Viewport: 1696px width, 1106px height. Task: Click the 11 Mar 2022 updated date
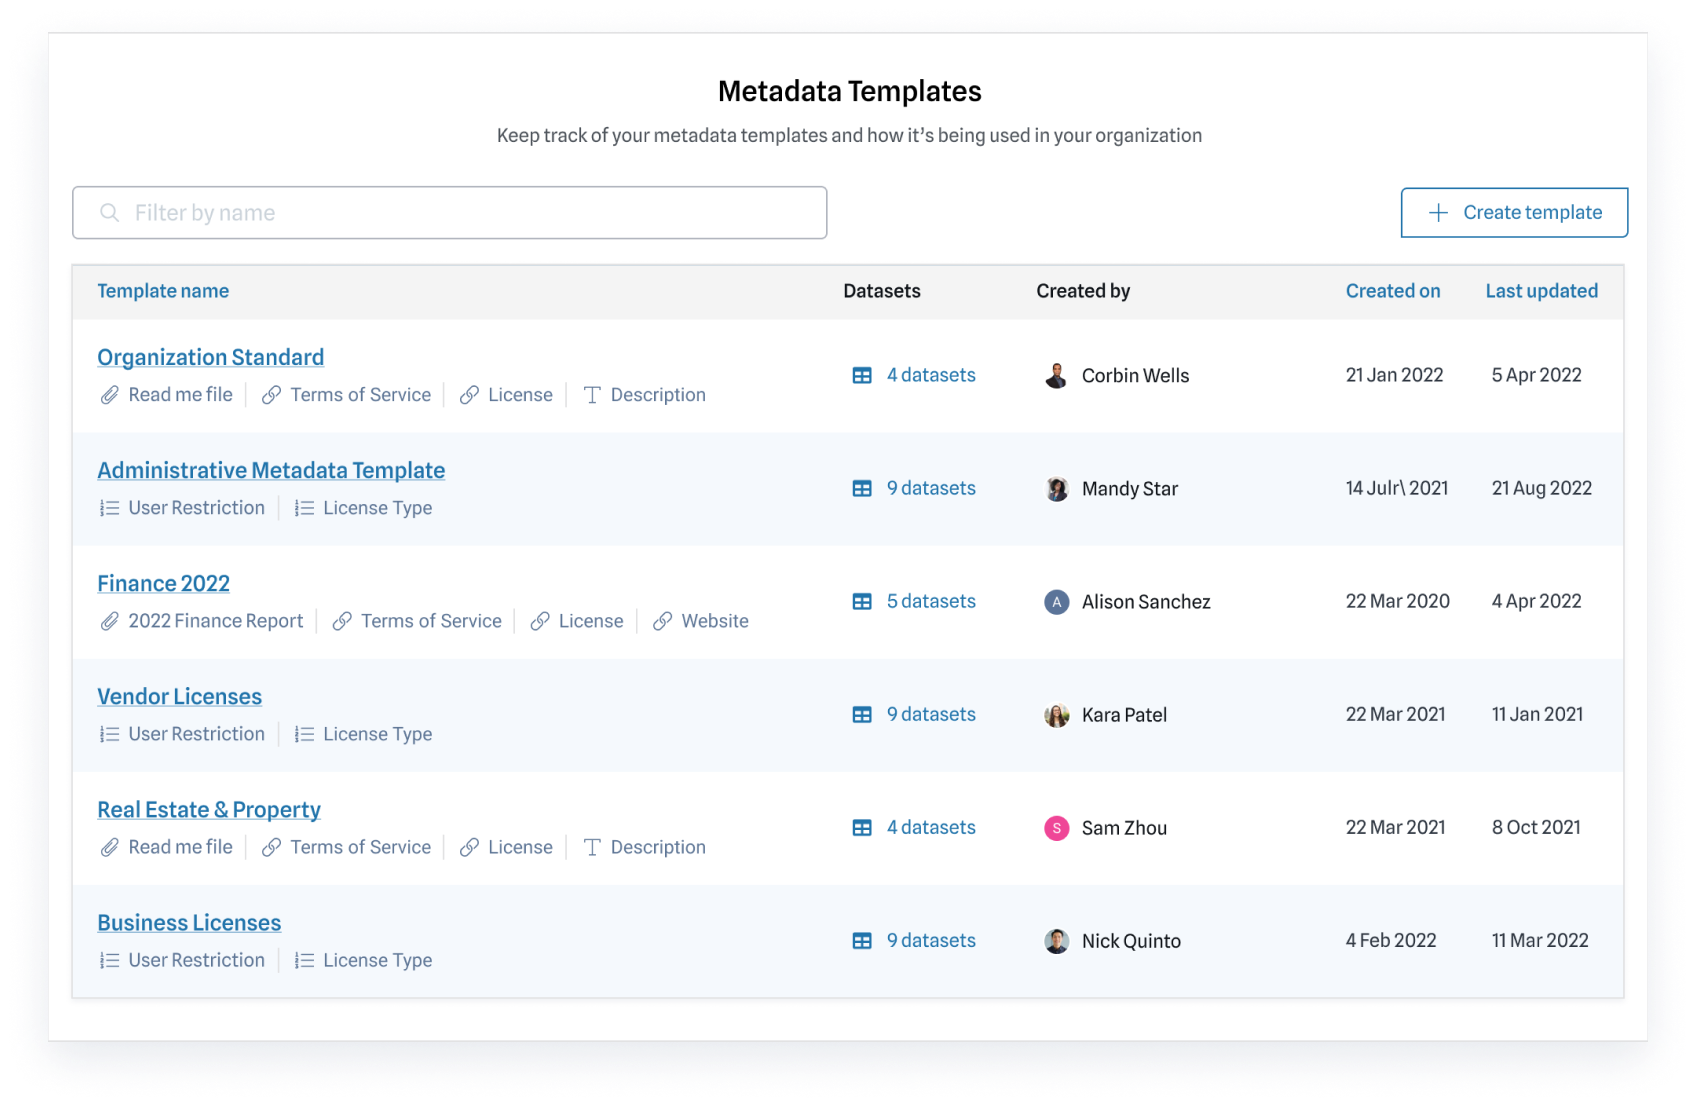1540,940
